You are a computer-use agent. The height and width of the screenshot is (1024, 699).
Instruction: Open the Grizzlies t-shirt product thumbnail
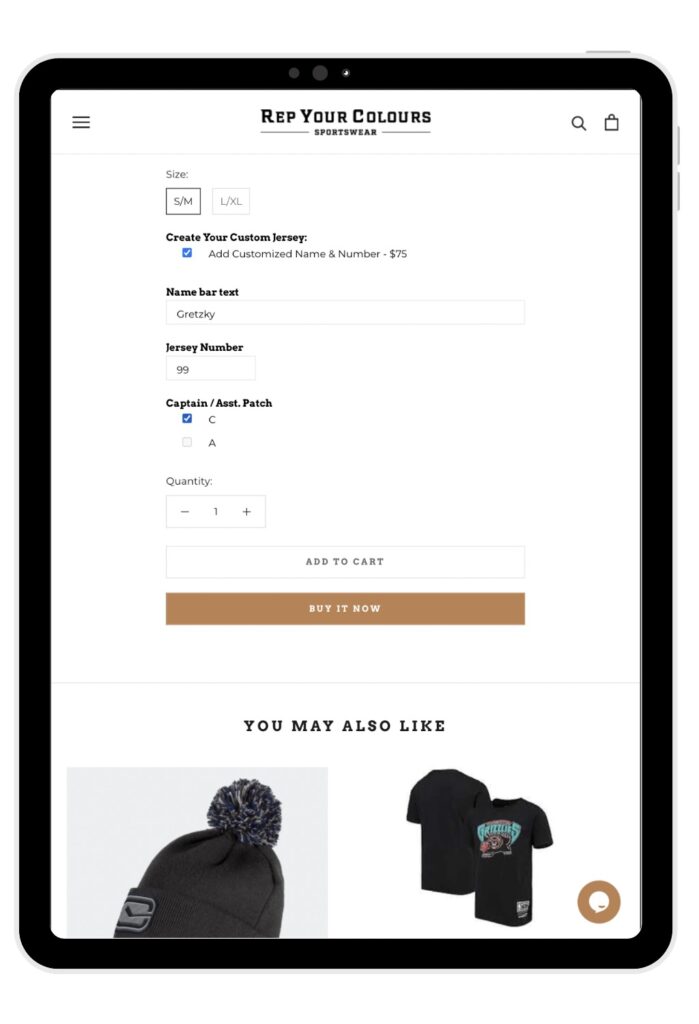480,848
